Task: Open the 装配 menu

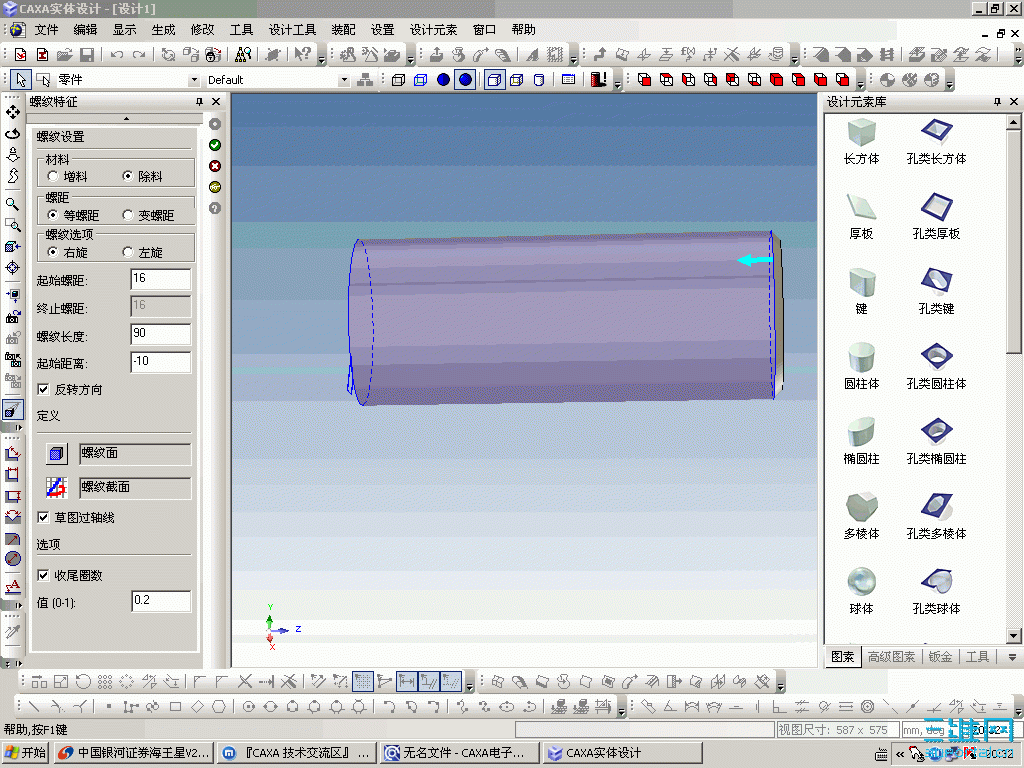Action: pyautogui.click(x=344, y=30)
